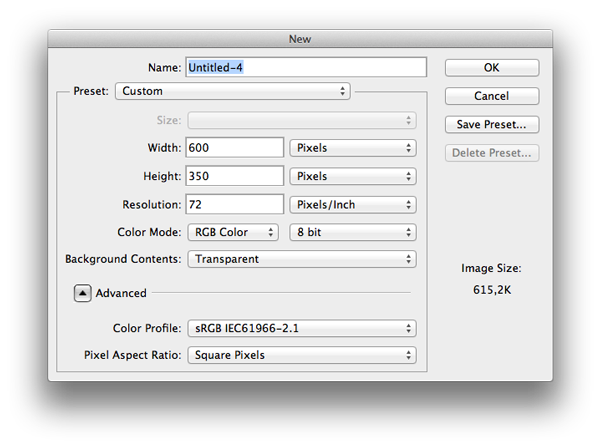Open the Background Contents Transparent dropdown
This screenshot has height=447, width=600.
[x=302, y=259]
